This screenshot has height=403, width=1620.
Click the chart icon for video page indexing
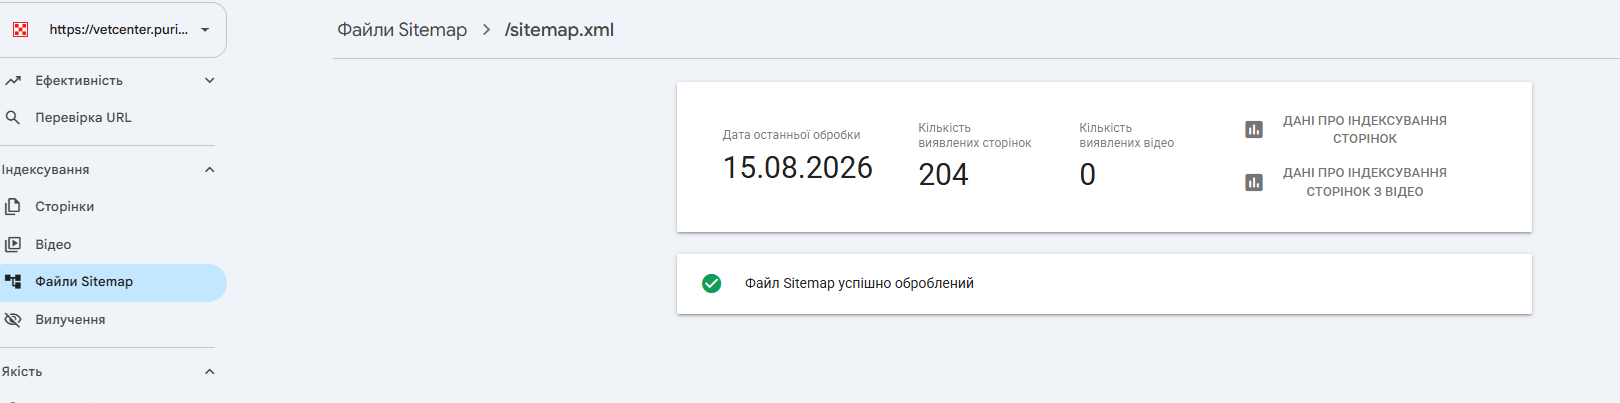(1254, 182)
